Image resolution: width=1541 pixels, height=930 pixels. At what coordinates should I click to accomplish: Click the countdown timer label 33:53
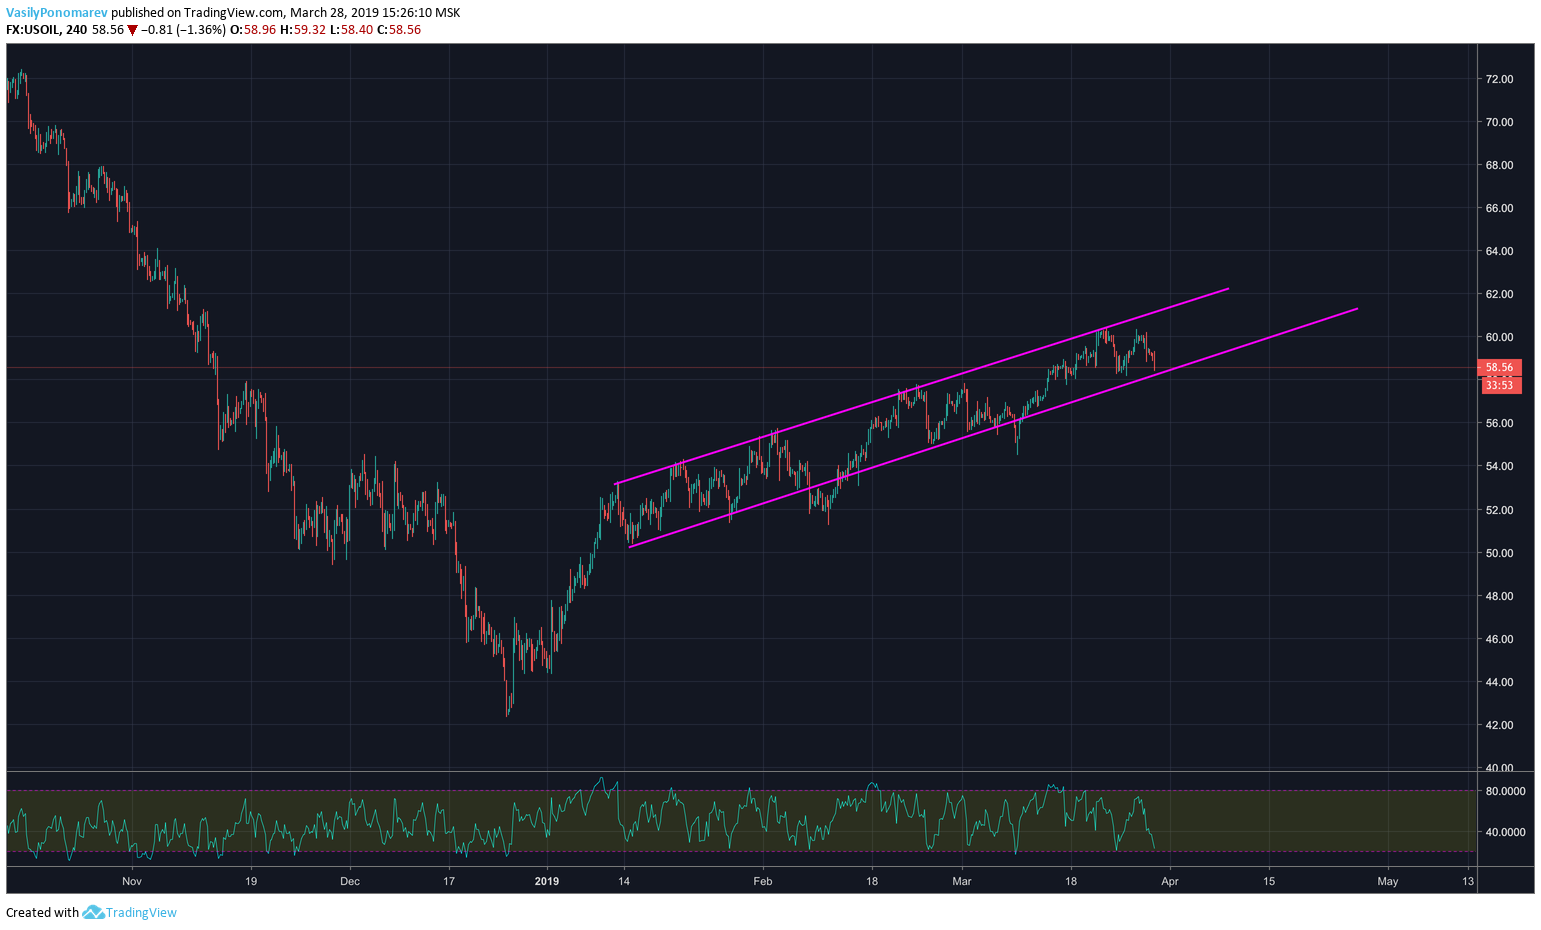click(x=1499, y=385)
